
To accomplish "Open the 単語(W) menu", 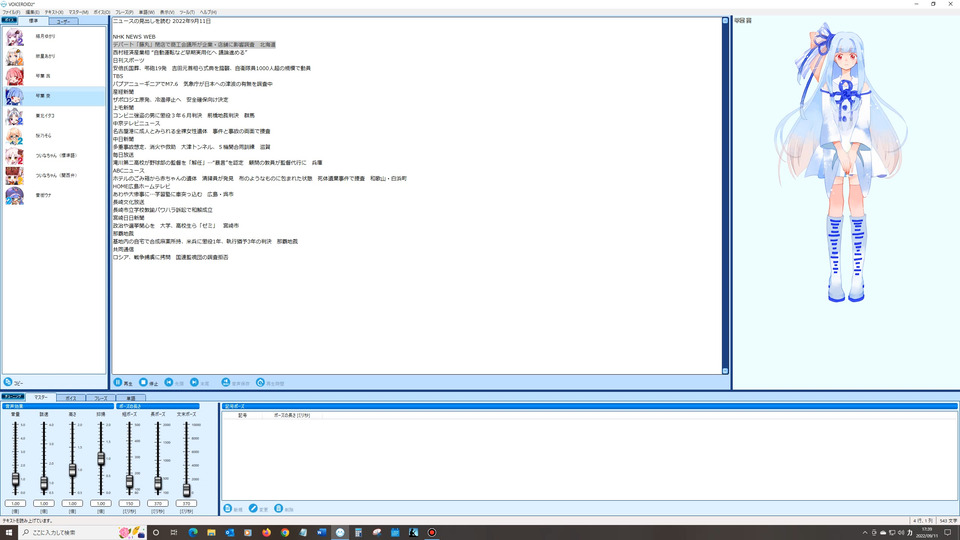I will (146, 12).
